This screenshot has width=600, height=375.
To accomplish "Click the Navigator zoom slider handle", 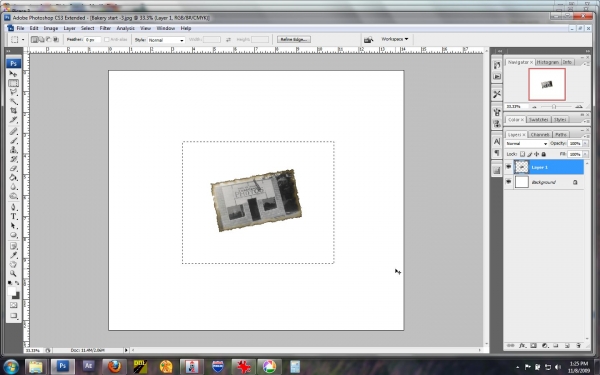I will pyautogui.click(x=554, y=107).
